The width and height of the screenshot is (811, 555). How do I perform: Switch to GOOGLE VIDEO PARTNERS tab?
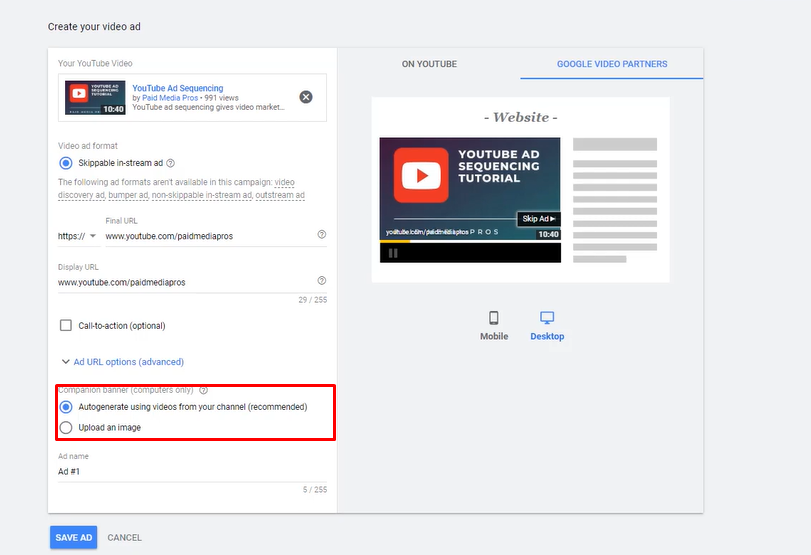click(612, 64)
